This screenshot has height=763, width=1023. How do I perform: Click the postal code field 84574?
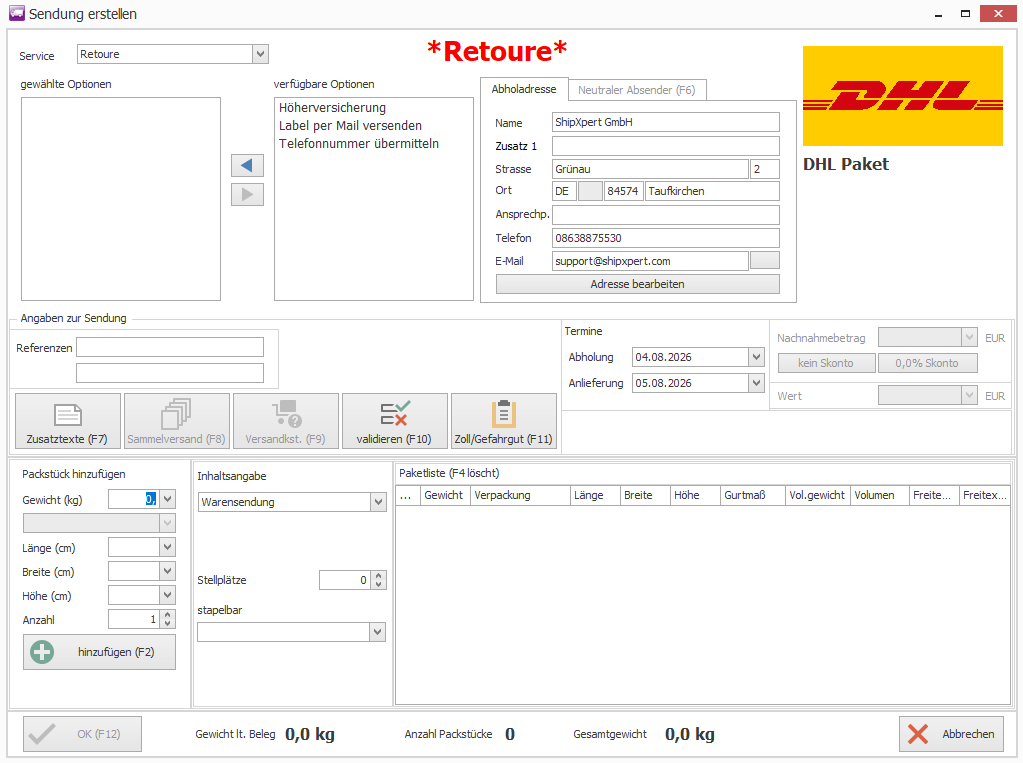(x=623, y=191)
